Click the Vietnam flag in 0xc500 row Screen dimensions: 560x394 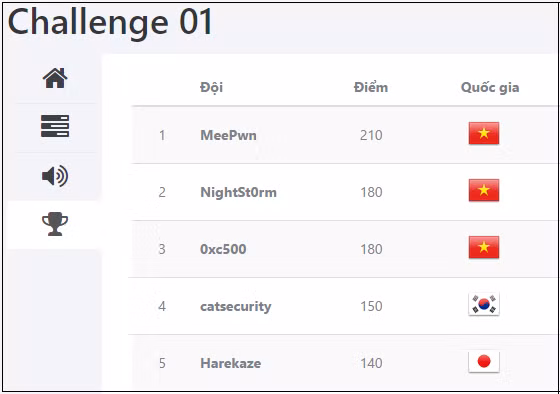pyautogui.click(x=484, y=247)
